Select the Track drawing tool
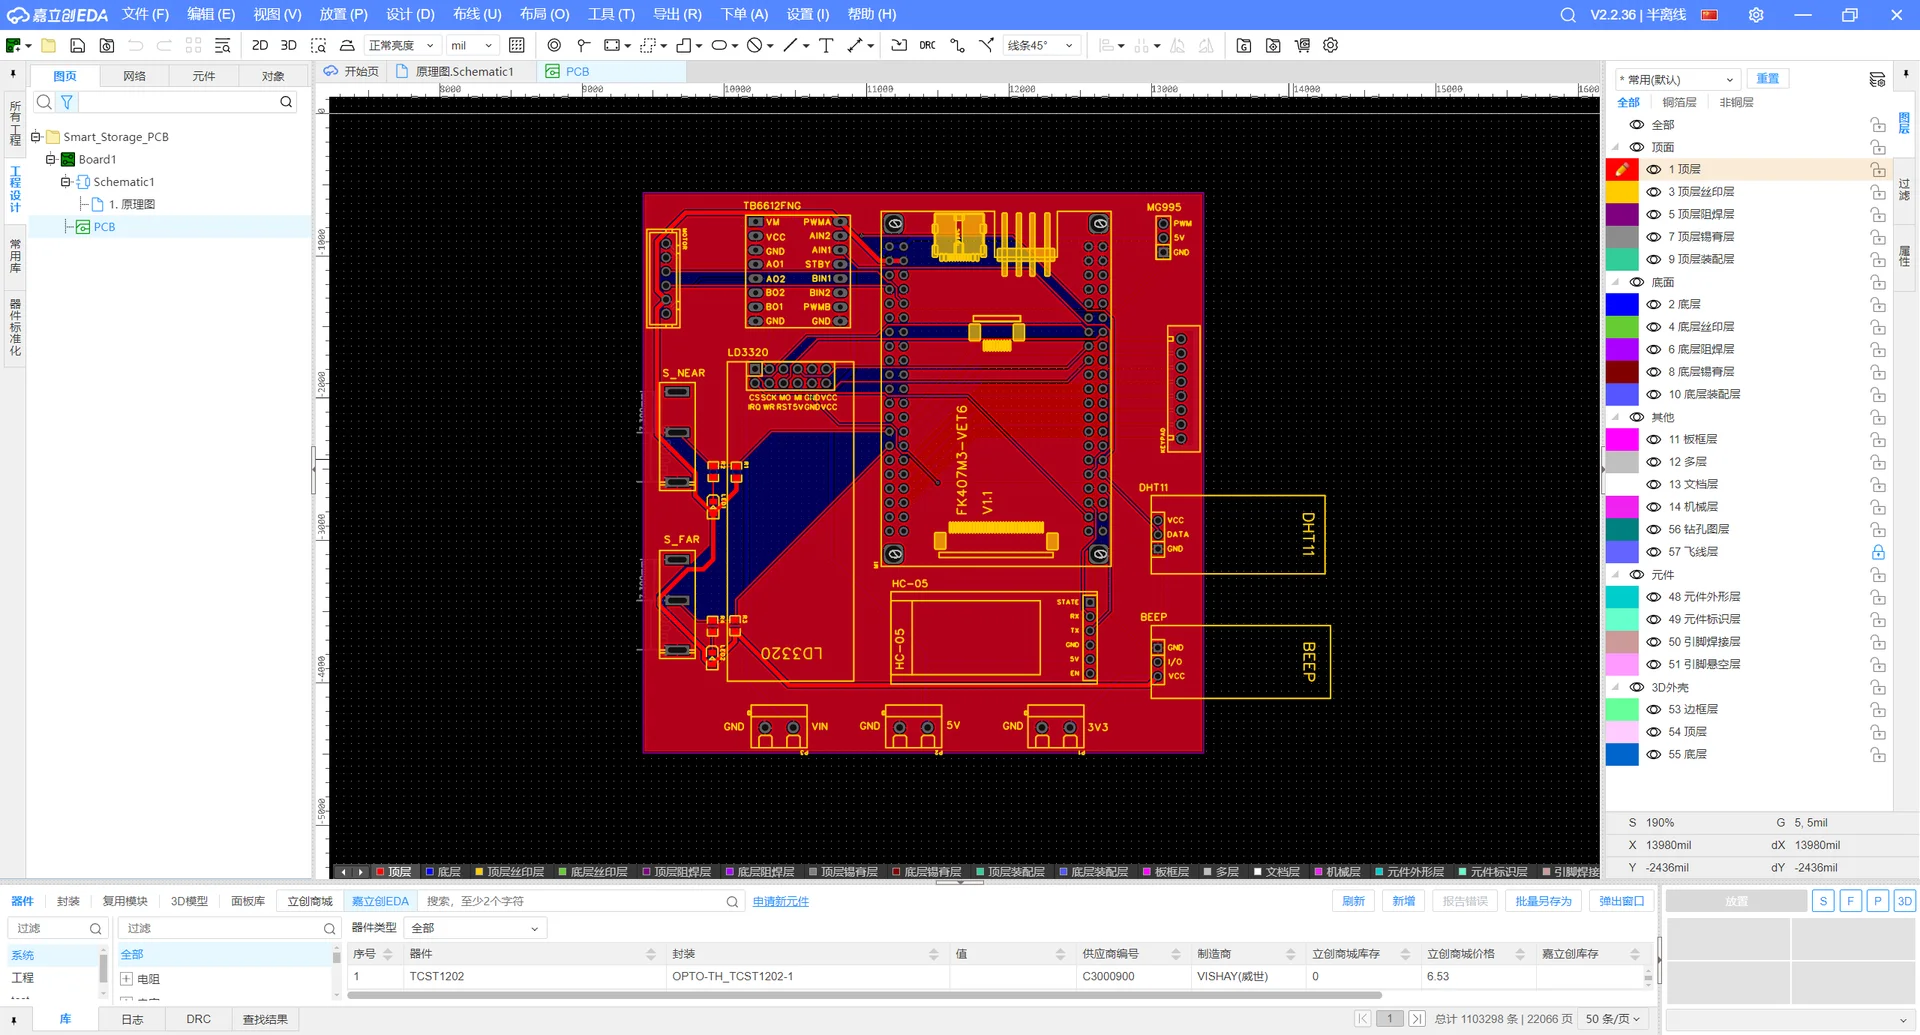This screenshot has width=1920, height=1035. pos(789,45)
